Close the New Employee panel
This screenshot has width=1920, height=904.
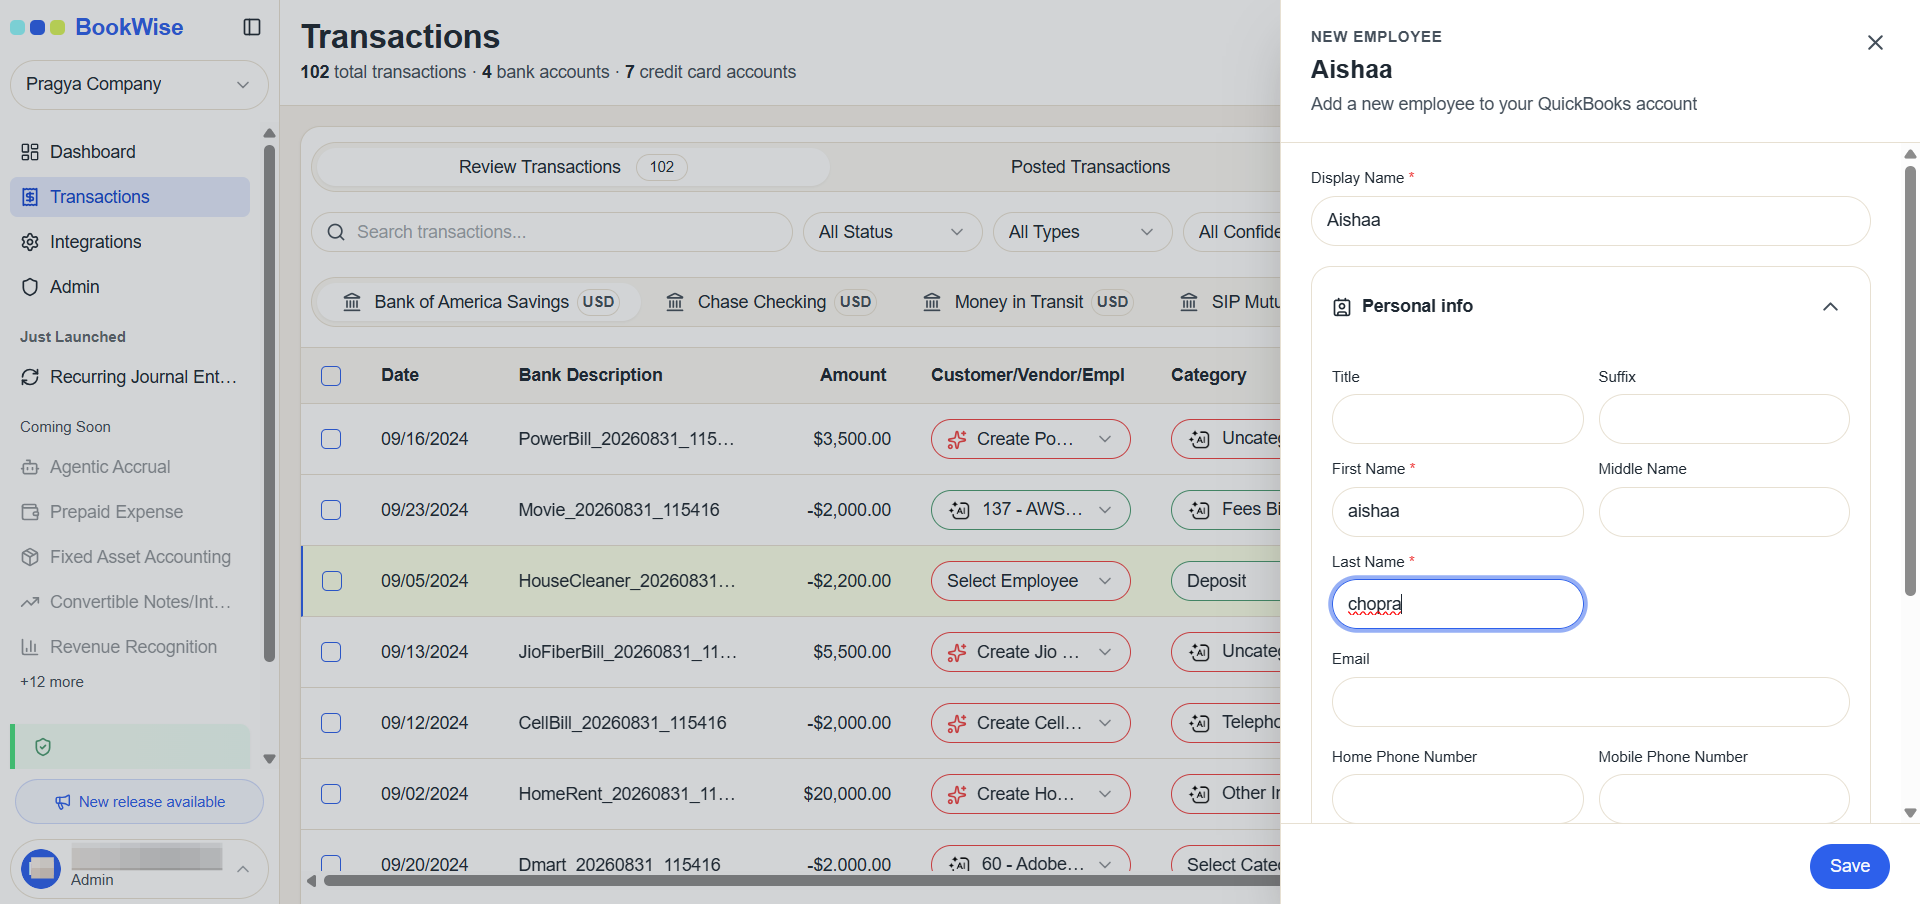(1875, 42)
